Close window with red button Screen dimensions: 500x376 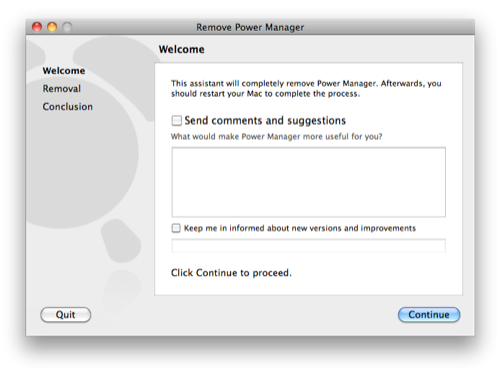37,27
